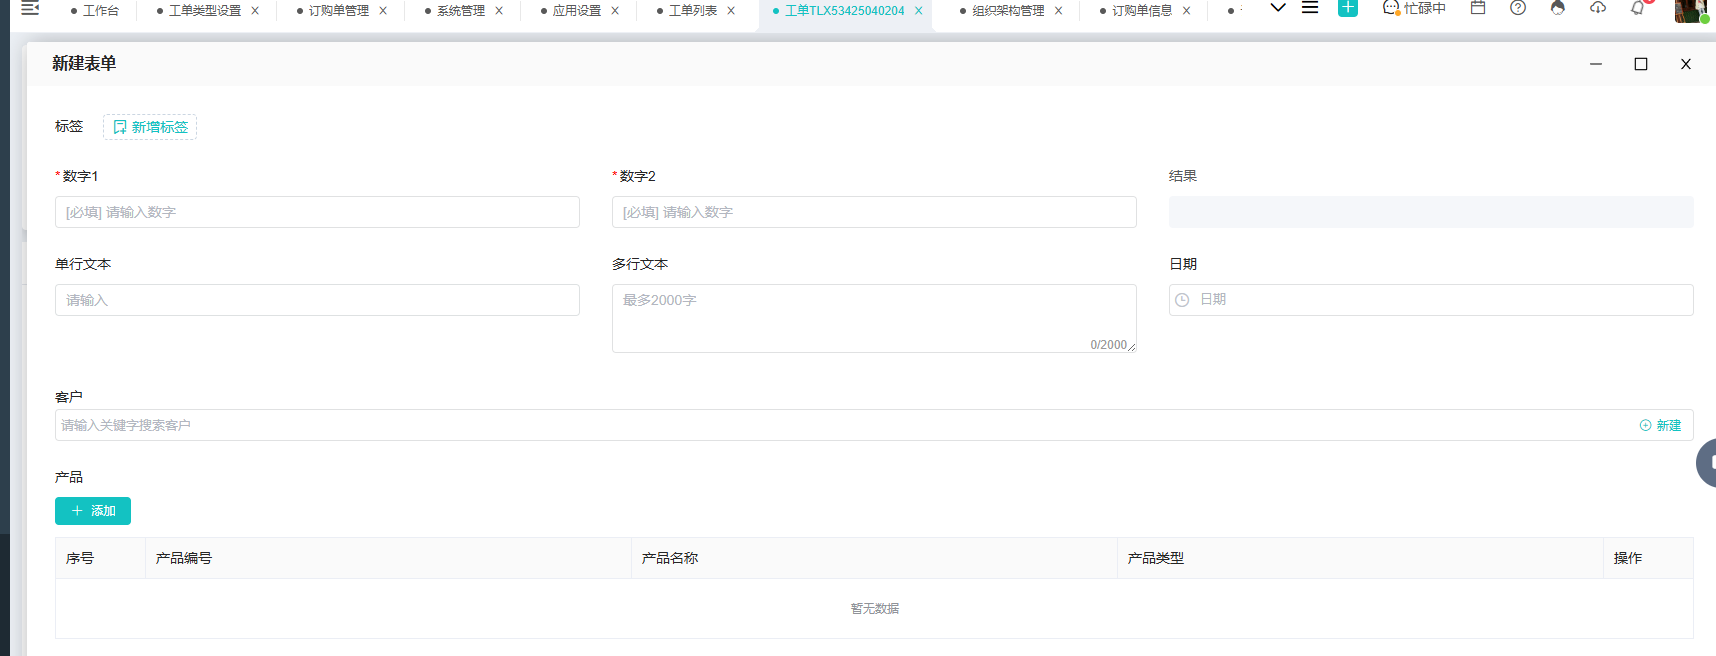Open the cloud download icon
Viewport: 1716px width, 656px height.
coord(1598,8)
